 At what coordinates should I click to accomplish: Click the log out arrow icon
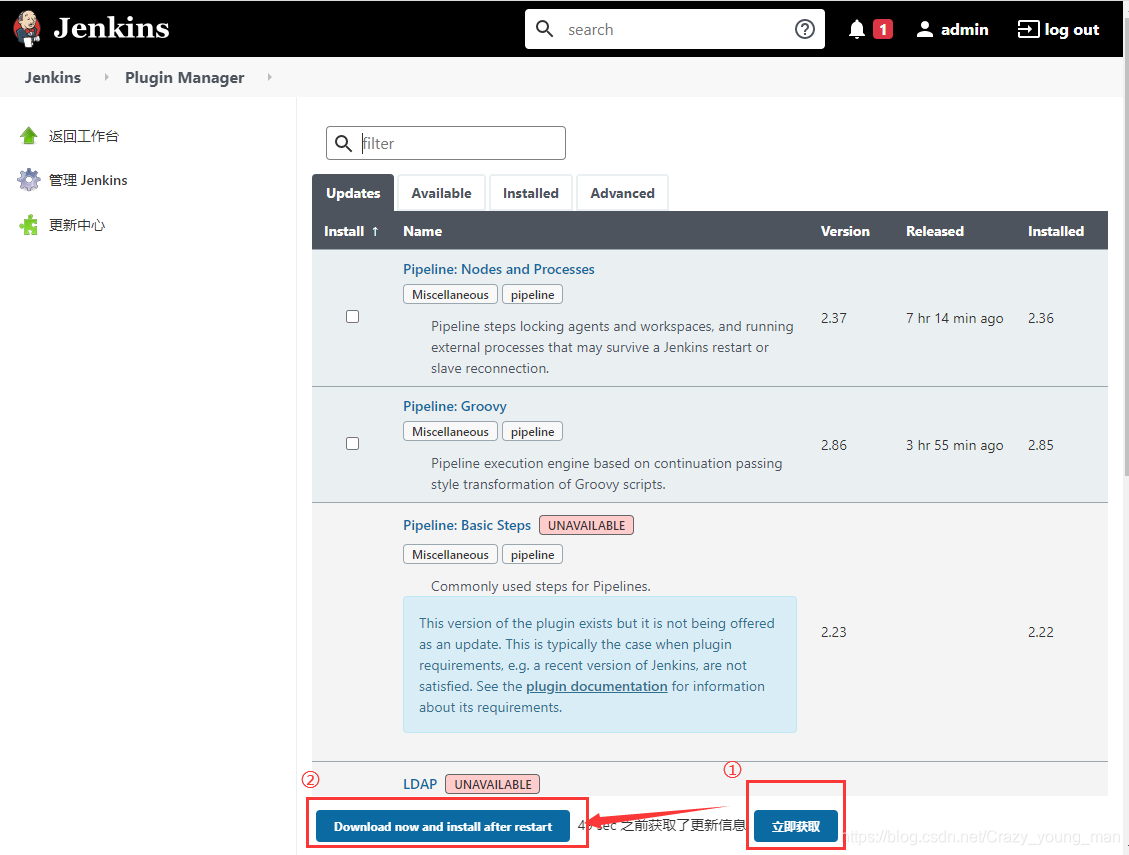[1027, 30]
